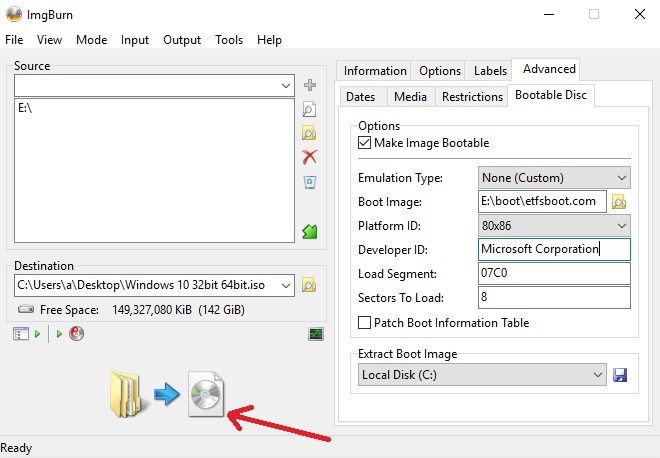Open the View menu
Screen dimensions: 660x458
(49, 40)
